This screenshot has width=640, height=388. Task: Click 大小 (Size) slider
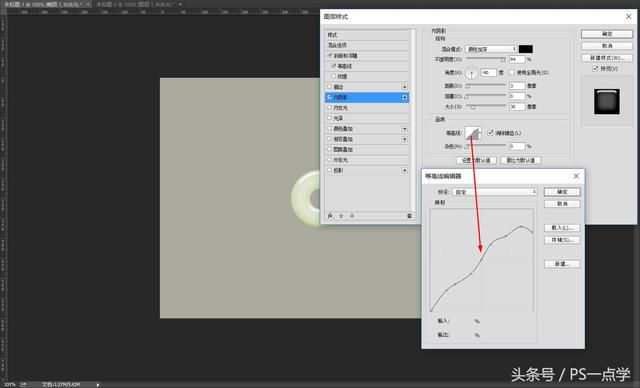point(486,106)
